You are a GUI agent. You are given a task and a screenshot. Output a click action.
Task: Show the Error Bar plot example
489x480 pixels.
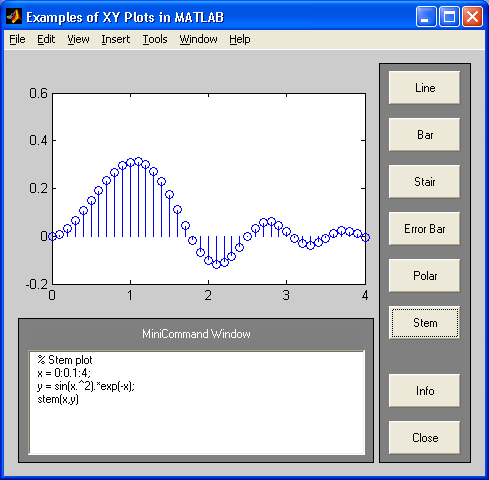click(x=425, y=229)
